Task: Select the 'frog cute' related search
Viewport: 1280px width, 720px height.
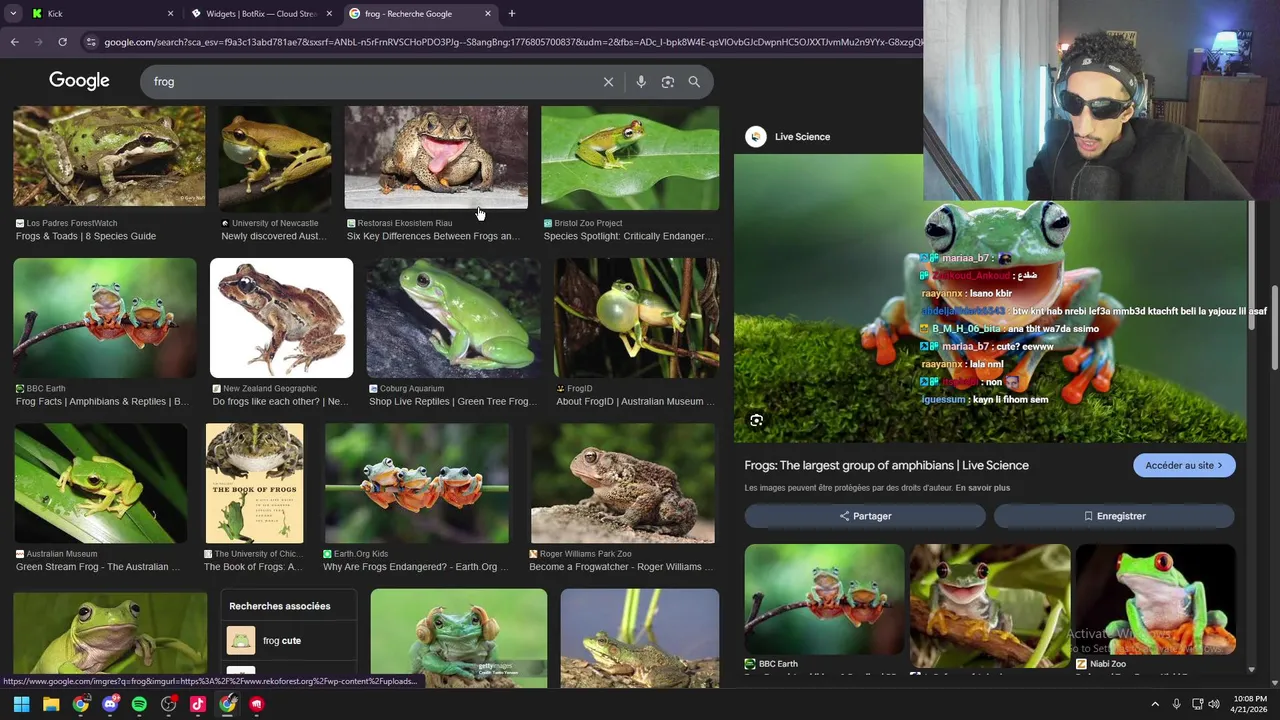Action: [x=289, y=640]
